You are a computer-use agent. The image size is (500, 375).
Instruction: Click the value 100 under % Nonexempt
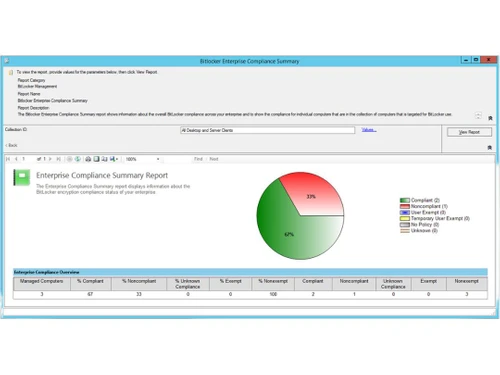click(273, 294)
